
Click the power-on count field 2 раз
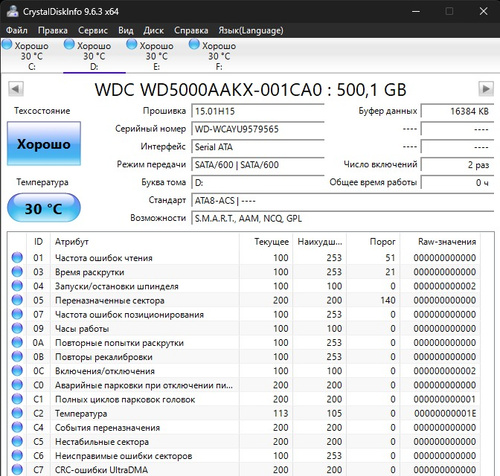click(457, 165)
